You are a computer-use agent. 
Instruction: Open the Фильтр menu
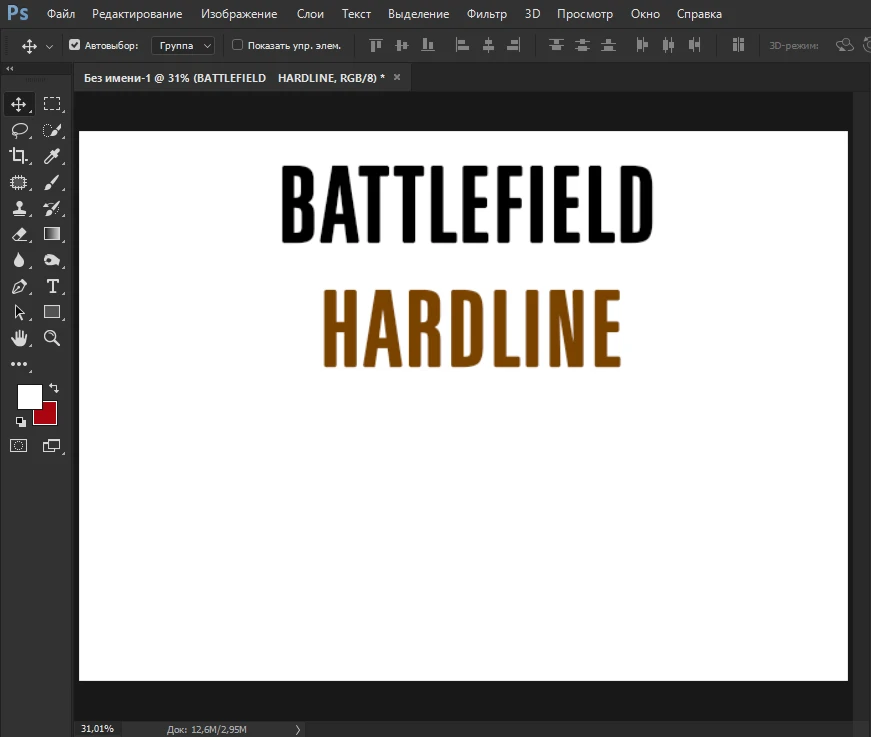point(487,13)
